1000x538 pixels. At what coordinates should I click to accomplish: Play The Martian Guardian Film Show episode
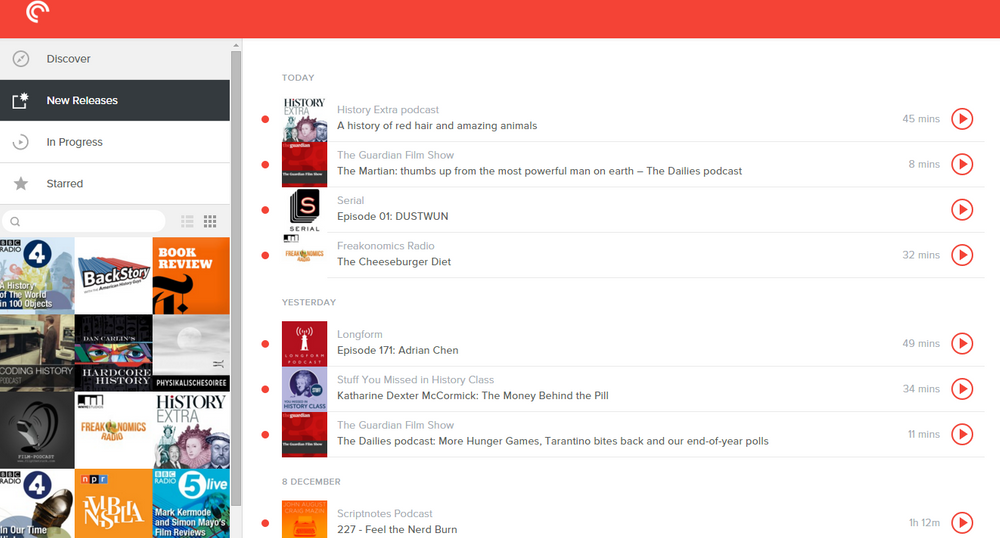pos(961,164)
